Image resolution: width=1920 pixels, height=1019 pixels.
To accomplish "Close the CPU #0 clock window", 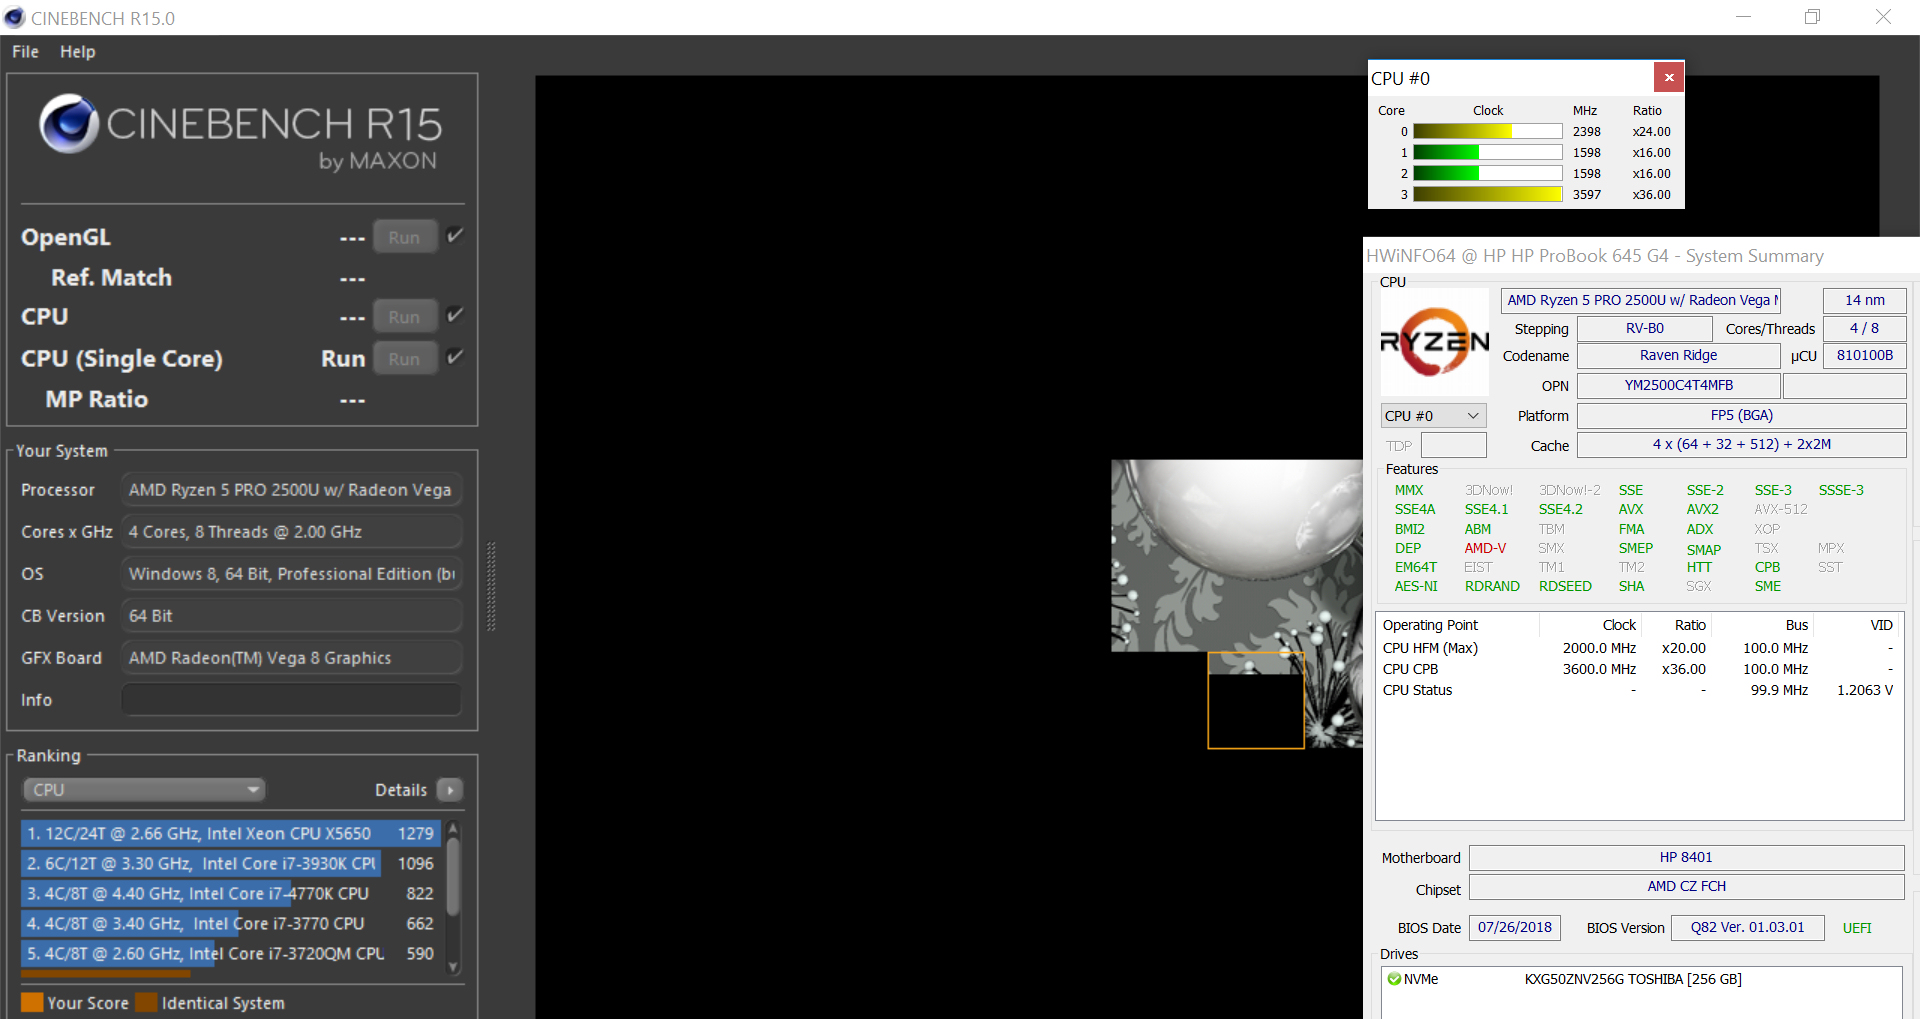I will pos(1668,77).
